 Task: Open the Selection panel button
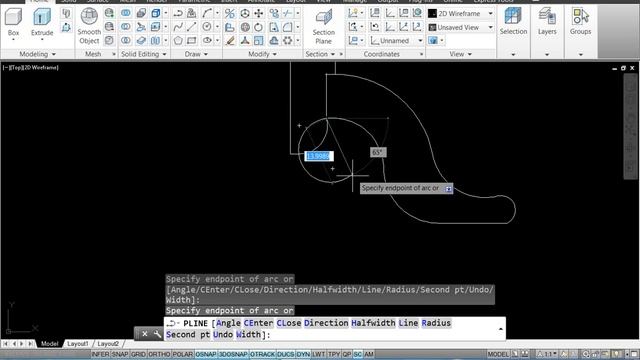pos(513,21)
